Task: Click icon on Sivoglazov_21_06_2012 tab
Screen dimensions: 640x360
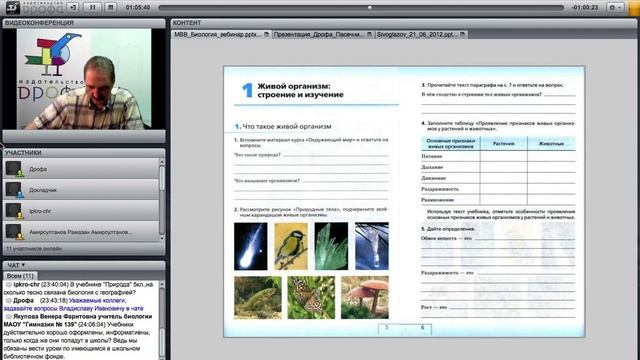Action: [462, 35]
